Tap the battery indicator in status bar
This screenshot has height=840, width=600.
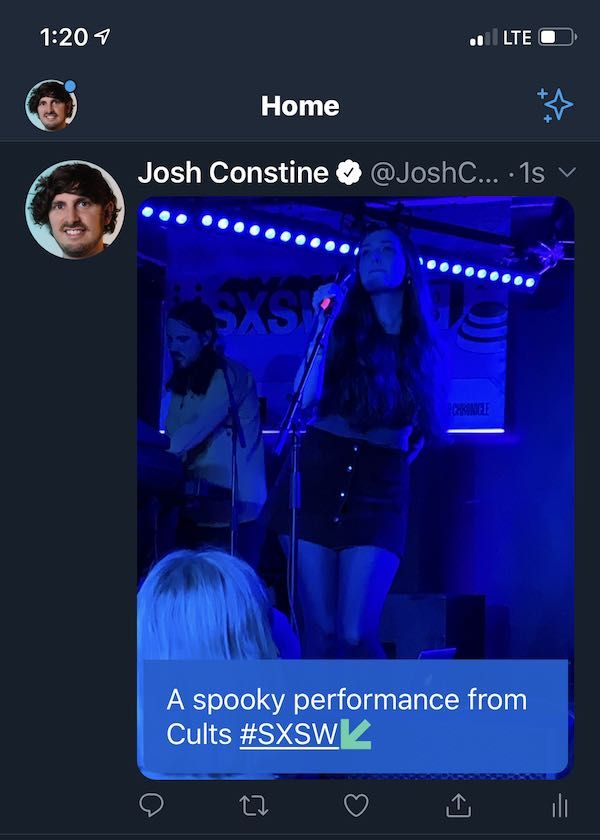pyautogui.click(x=558, y=38)
